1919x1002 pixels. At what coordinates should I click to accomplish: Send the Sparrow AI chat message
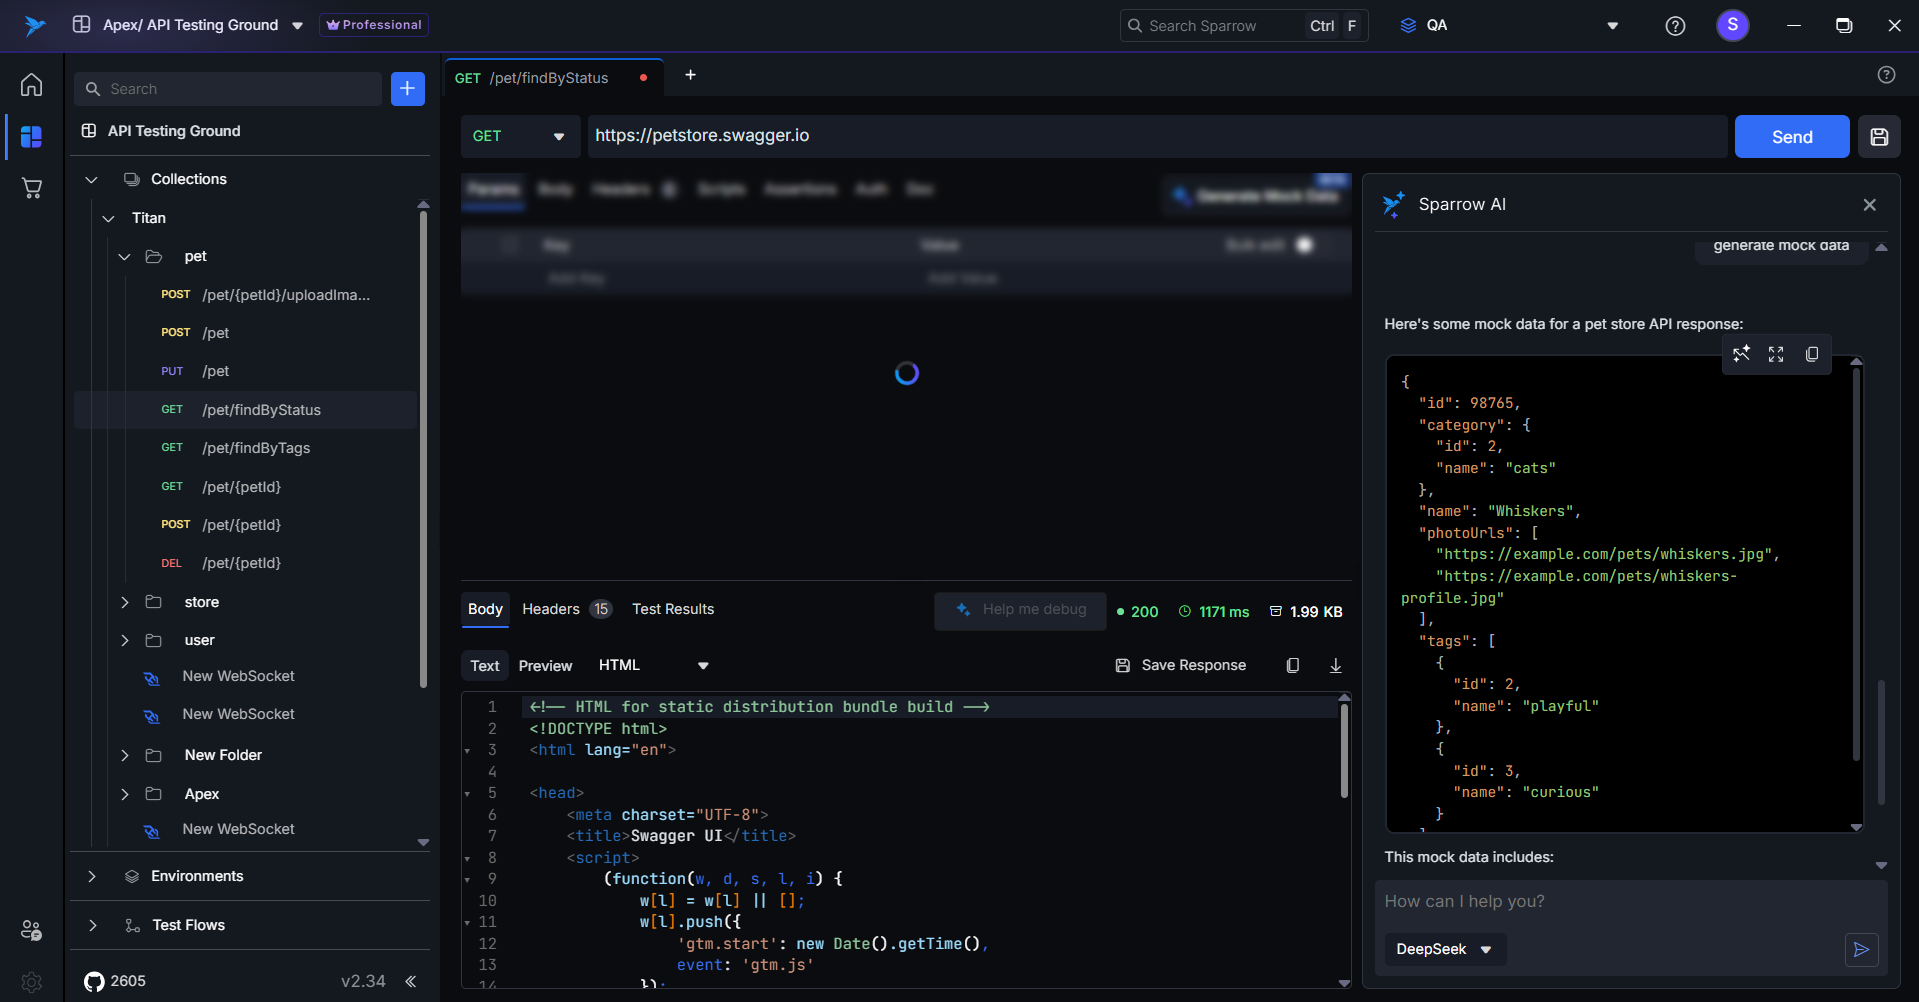click(x=1860, y=949)
